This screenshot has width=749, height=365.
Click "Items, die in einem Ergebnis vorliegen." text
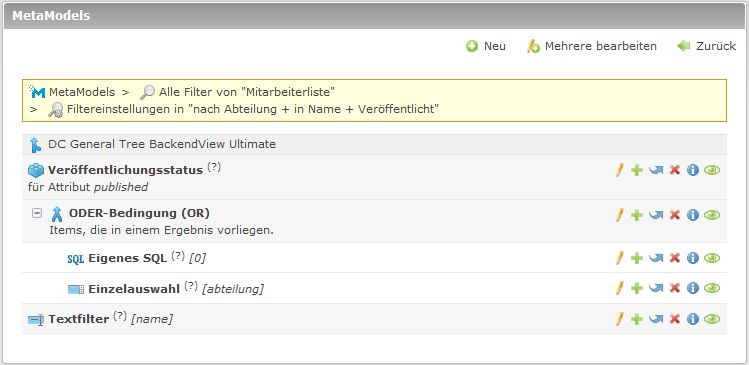(x=161, y=230)
